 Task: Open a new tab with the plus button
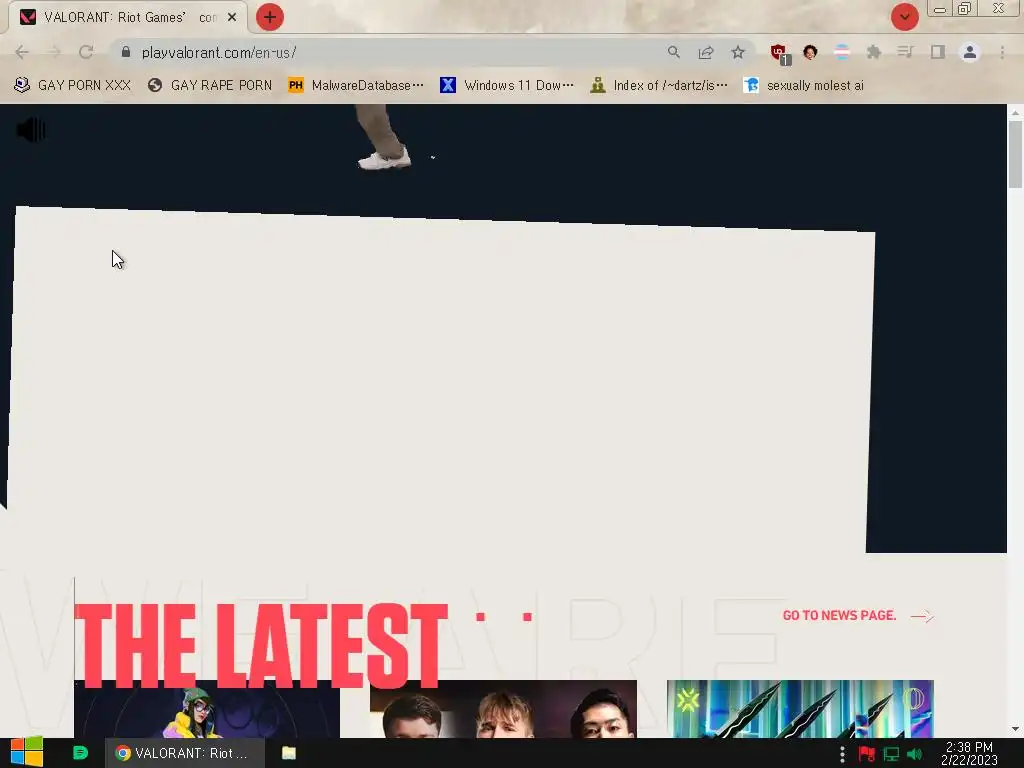click(270, 17)
